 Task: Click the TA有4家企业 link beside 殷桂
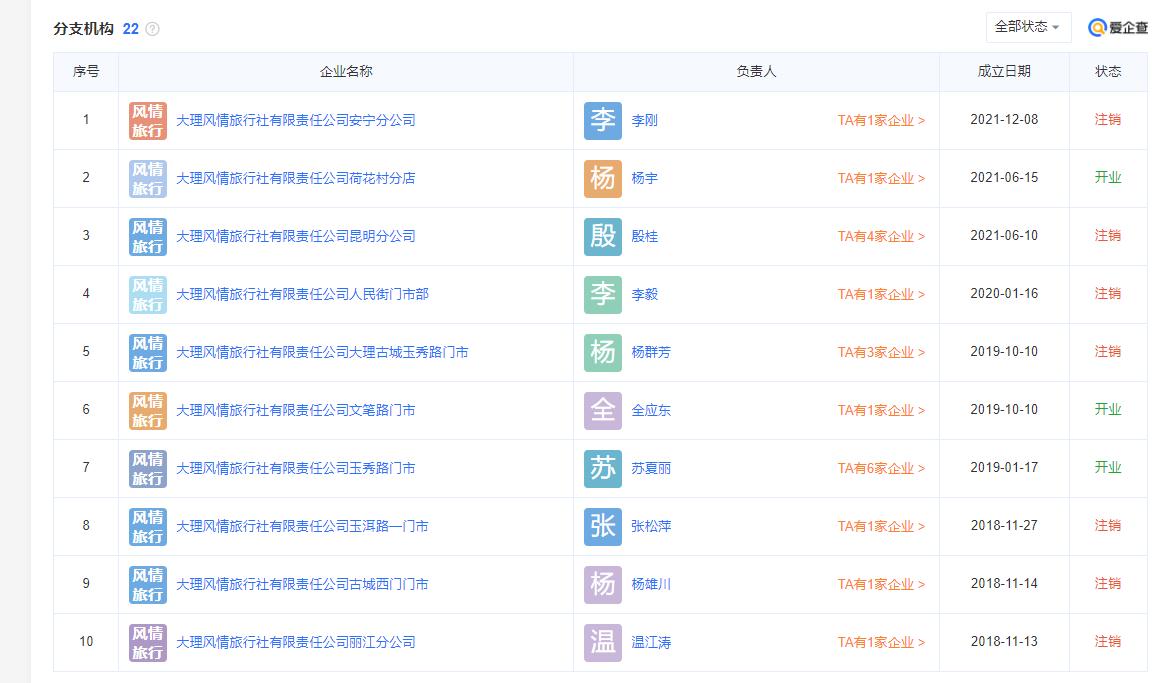[x=878, y=235]
